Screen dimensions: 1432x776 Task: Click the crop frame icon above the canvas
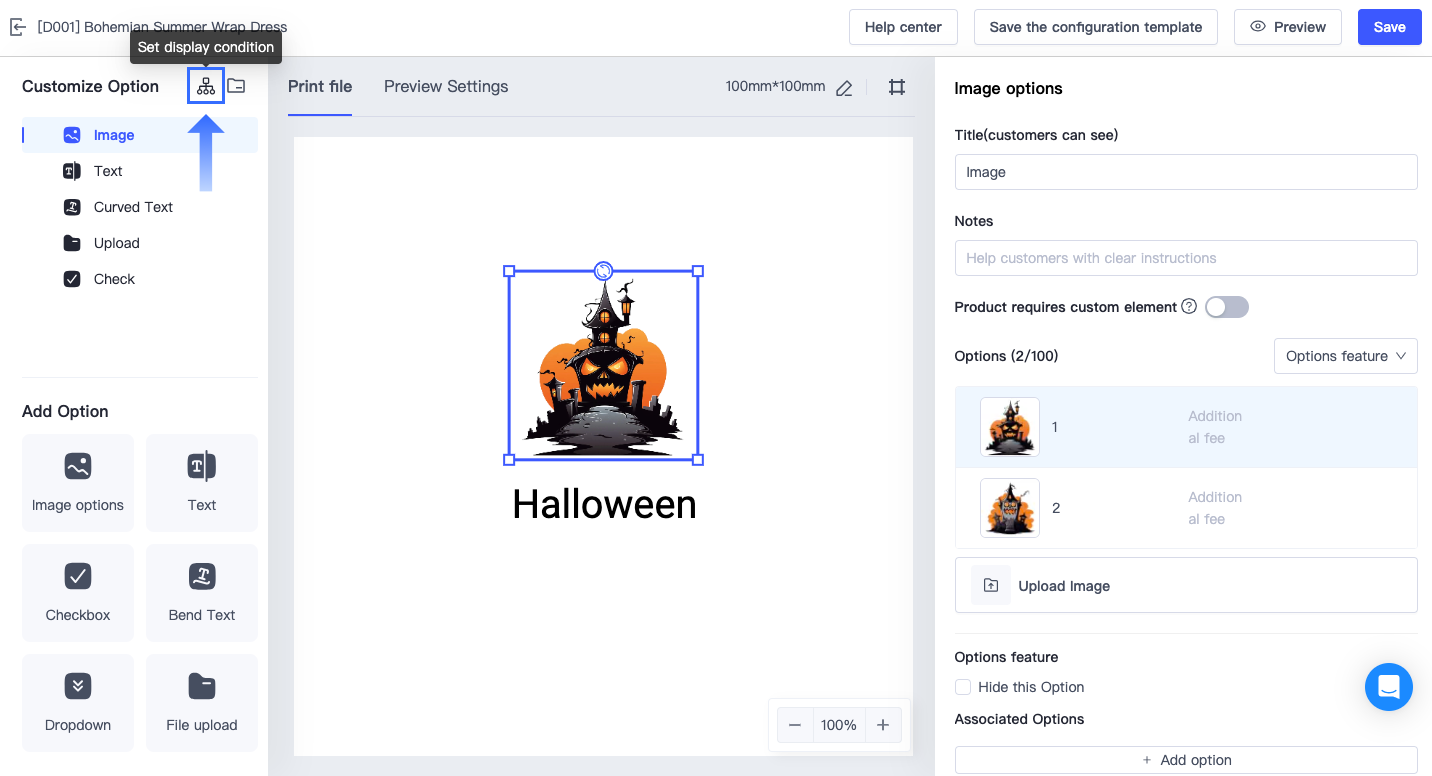897,87
